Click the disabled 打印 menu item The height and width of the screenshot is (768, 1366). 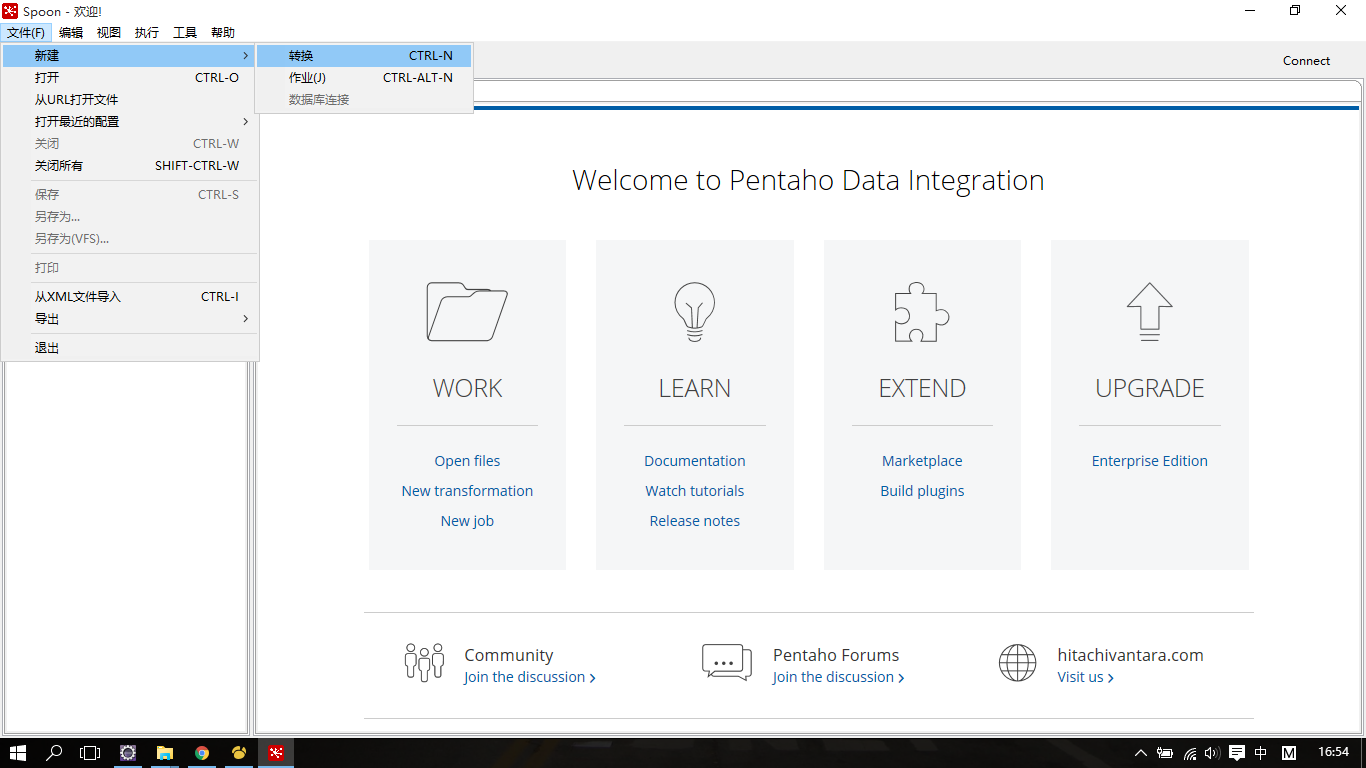130,268
